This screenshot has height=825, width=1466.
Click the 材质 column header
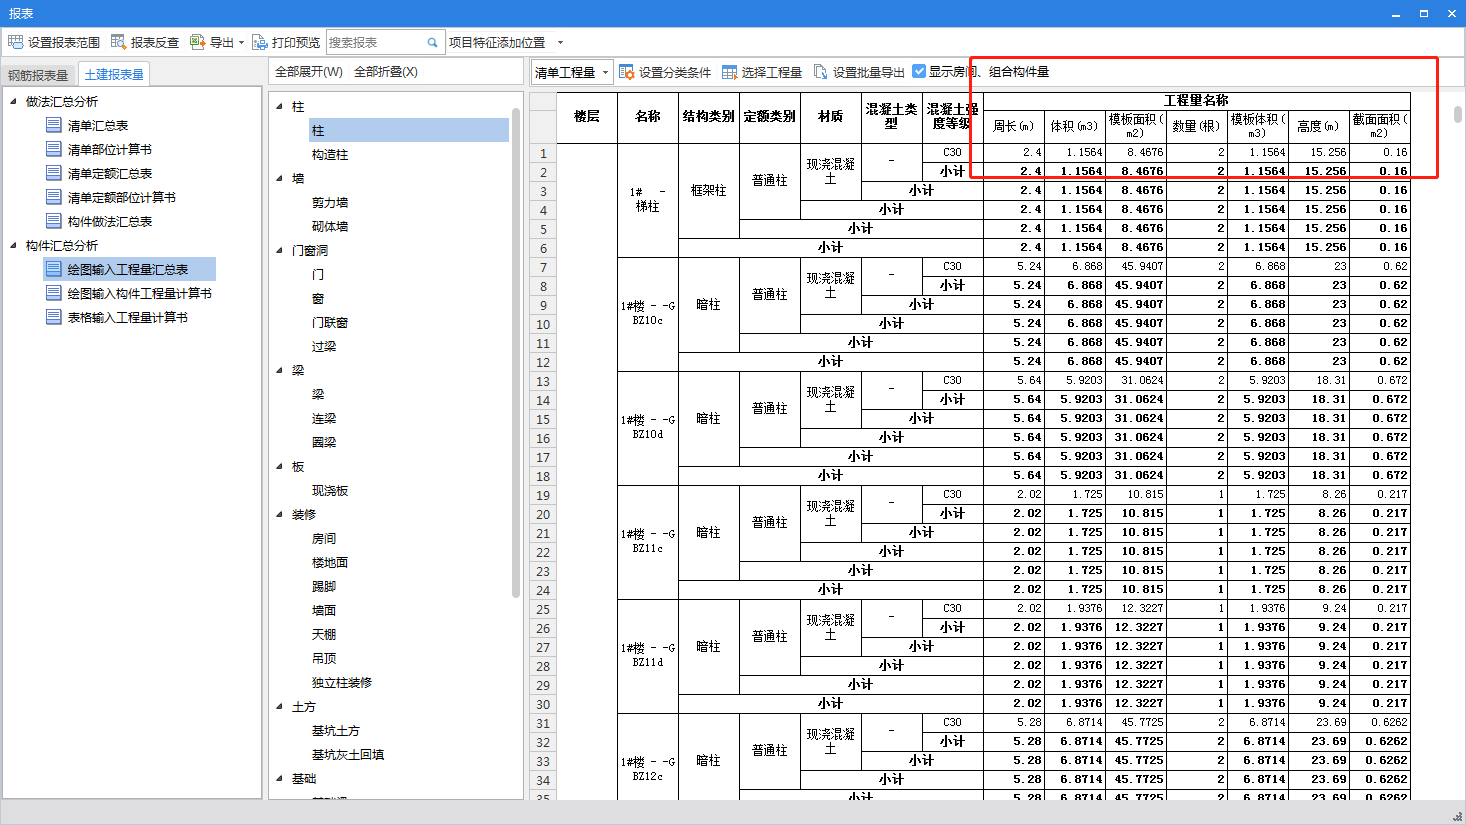[831, 117]
